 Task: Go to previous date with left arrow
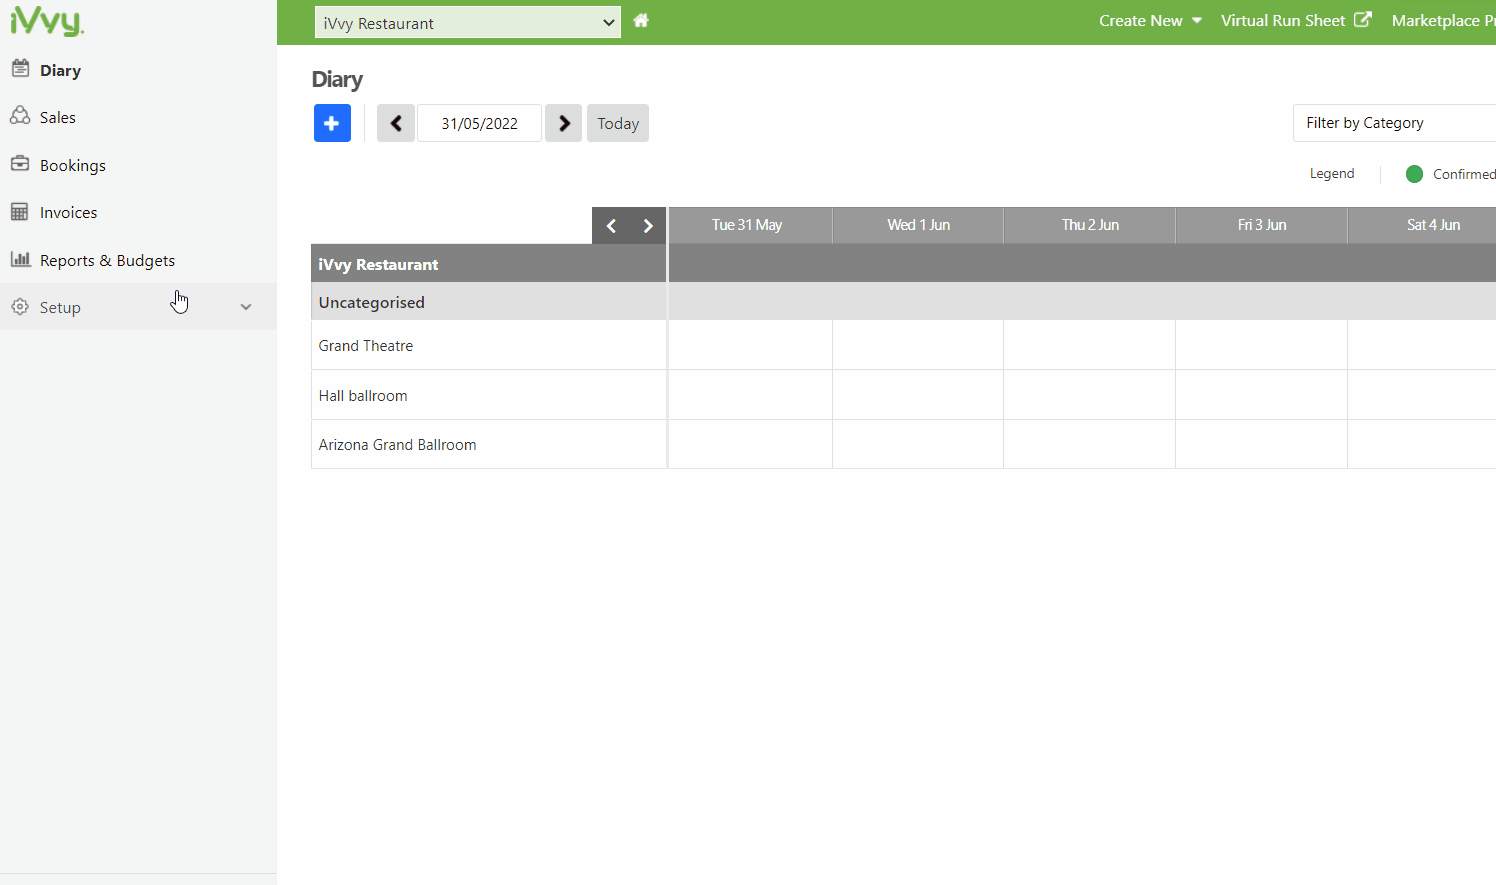(396, 123)
